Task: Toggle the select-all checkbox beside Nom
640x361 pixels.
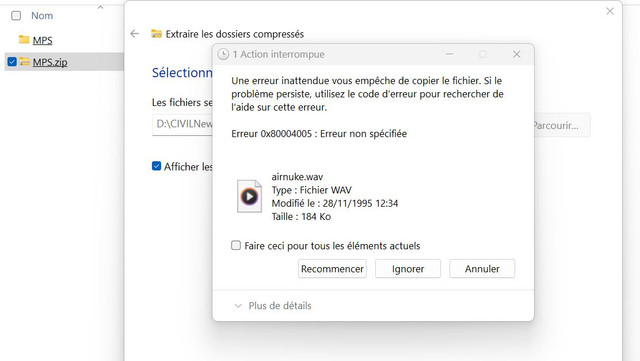Action: click(16, 16)
